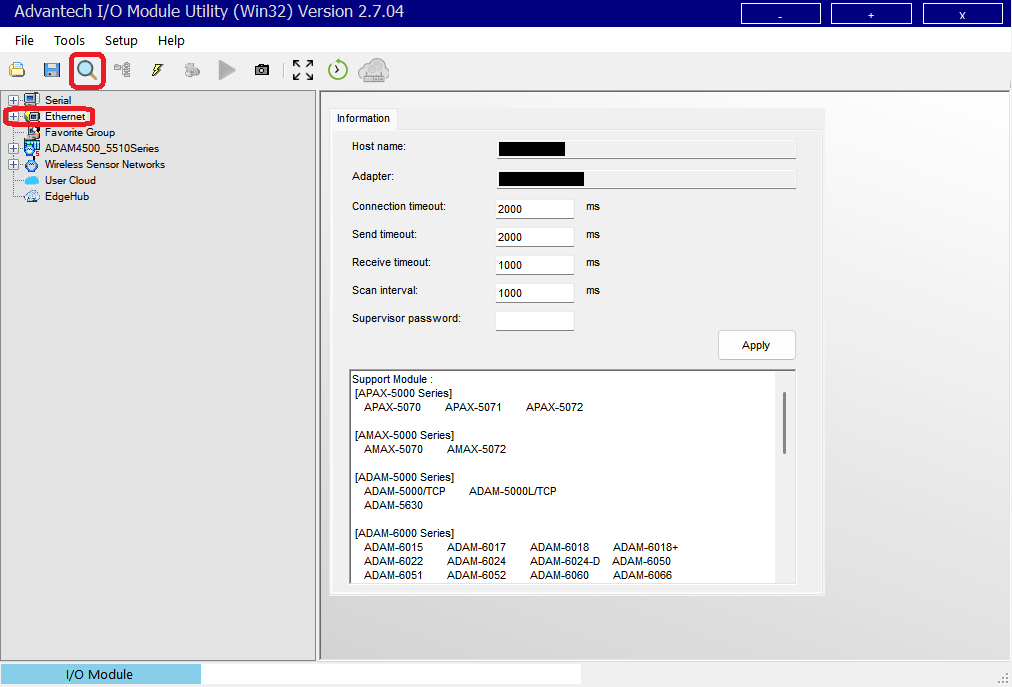Select Favorite Group in the tree
The height and width of the screenshot is (687, 1012).
pos(79,132)
